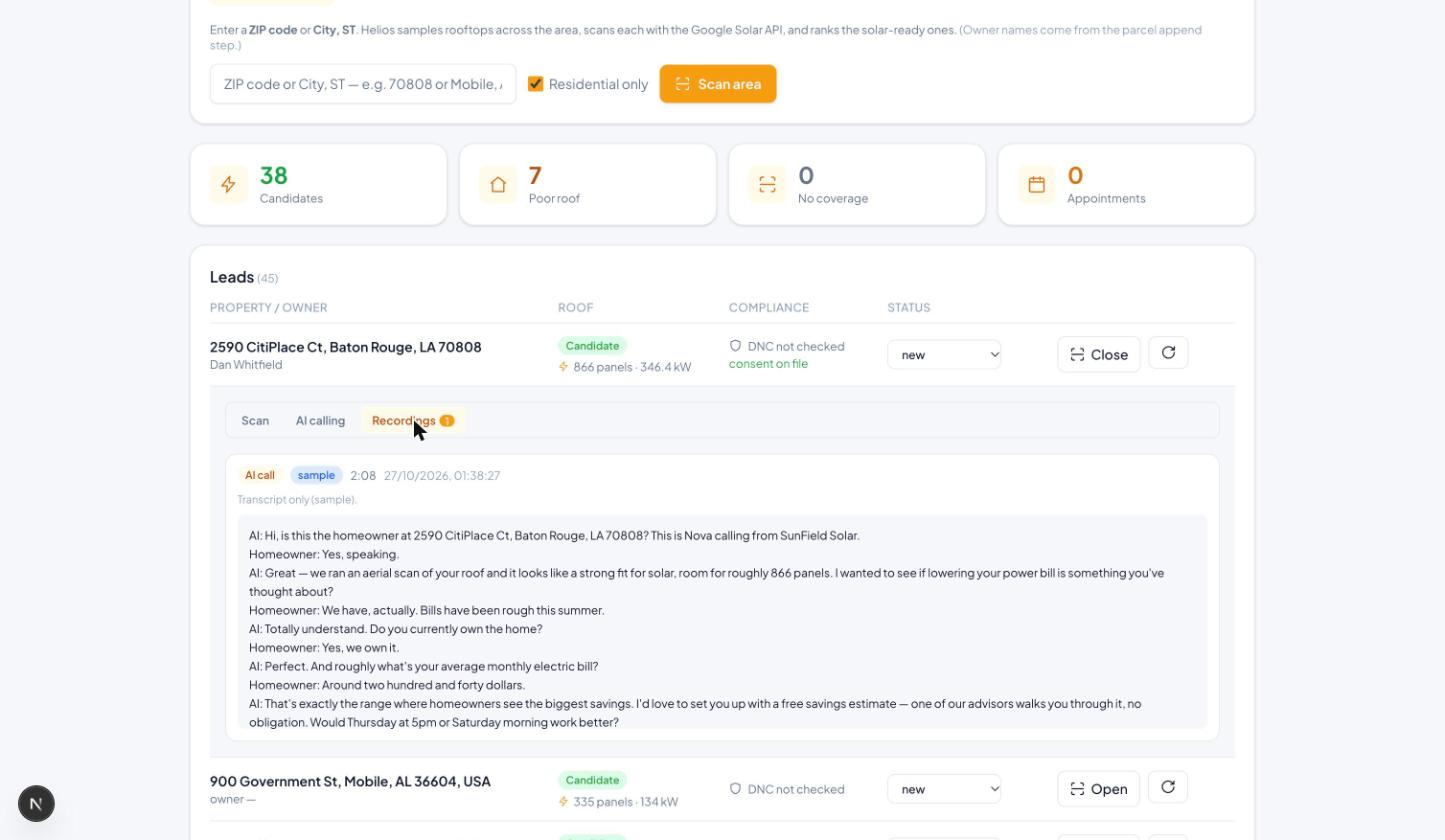Screen dimensions: 1445x840
Task: Click the 2590 CitiPlace Ct address
Action: point(346,347)
